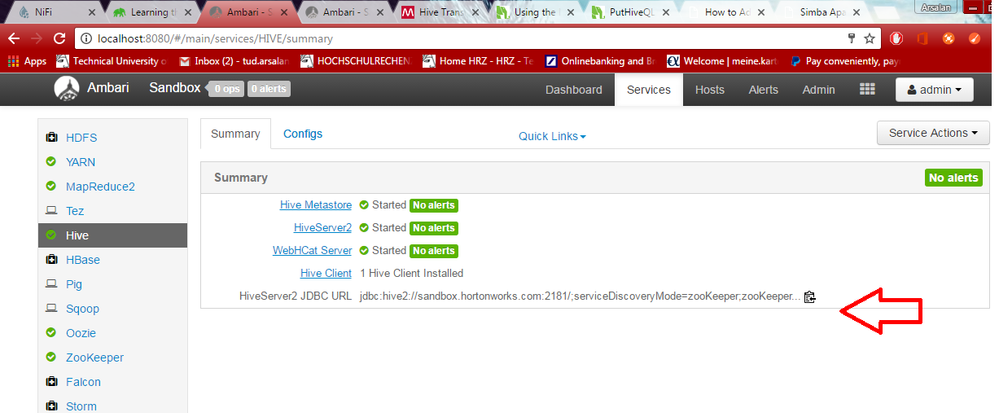This screenshot has width=999, height=413.
Task: Click the 0 ops badge
Action: coord(227,89)
